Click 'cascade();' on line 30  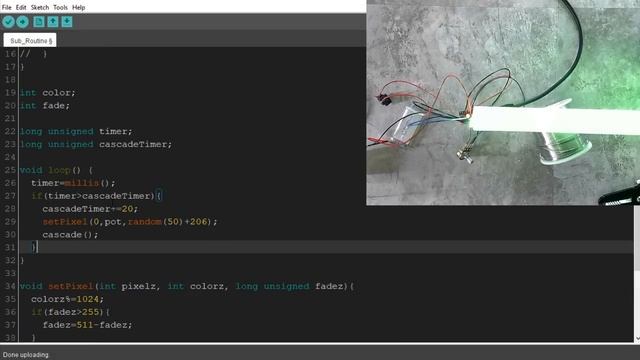pos(70,235)
